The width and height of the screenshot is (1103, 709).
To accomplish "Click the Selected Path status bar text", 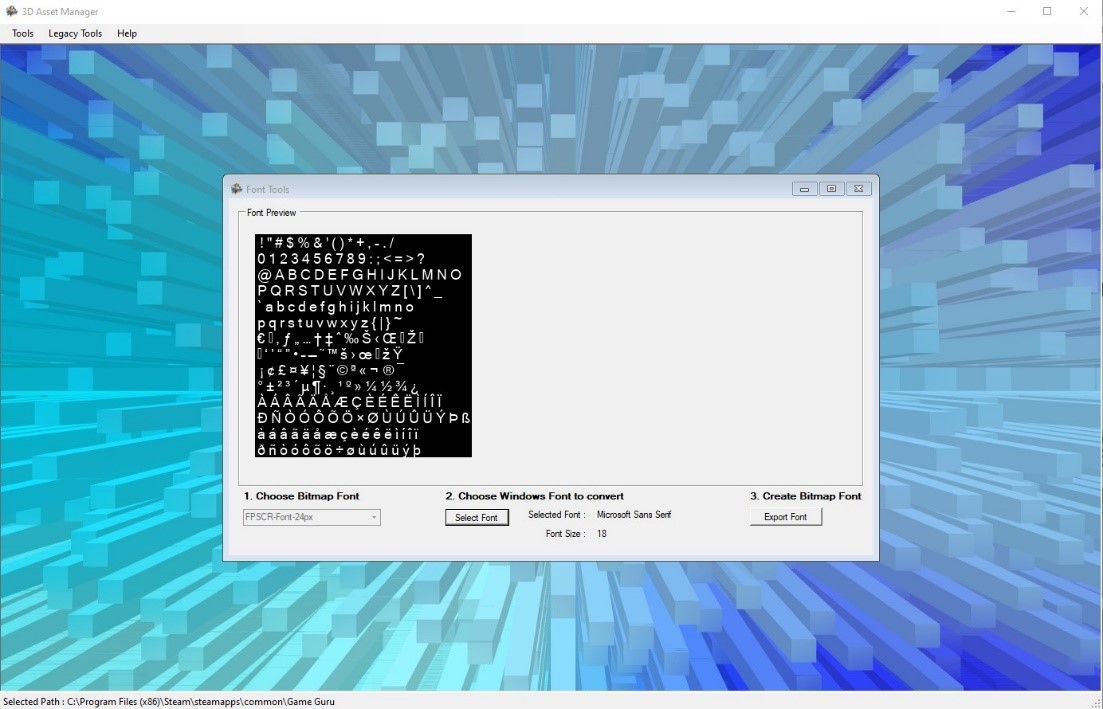I will pos(169,701).
